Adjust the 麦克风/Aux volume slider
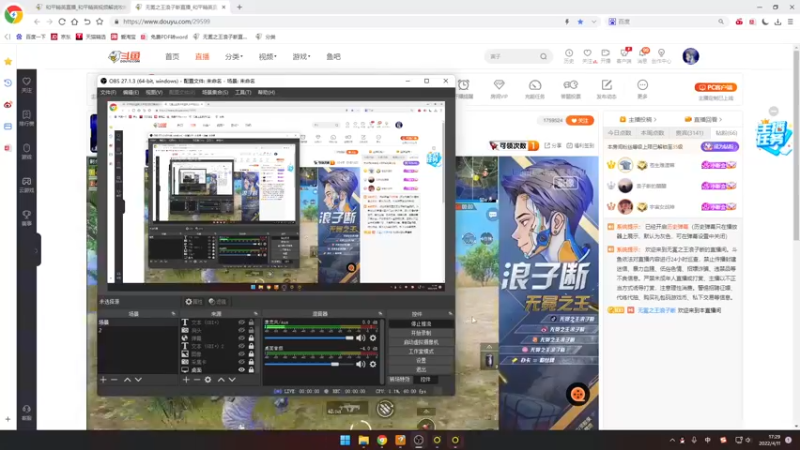Viewport: 800px width, 450px height. [309, 338]
